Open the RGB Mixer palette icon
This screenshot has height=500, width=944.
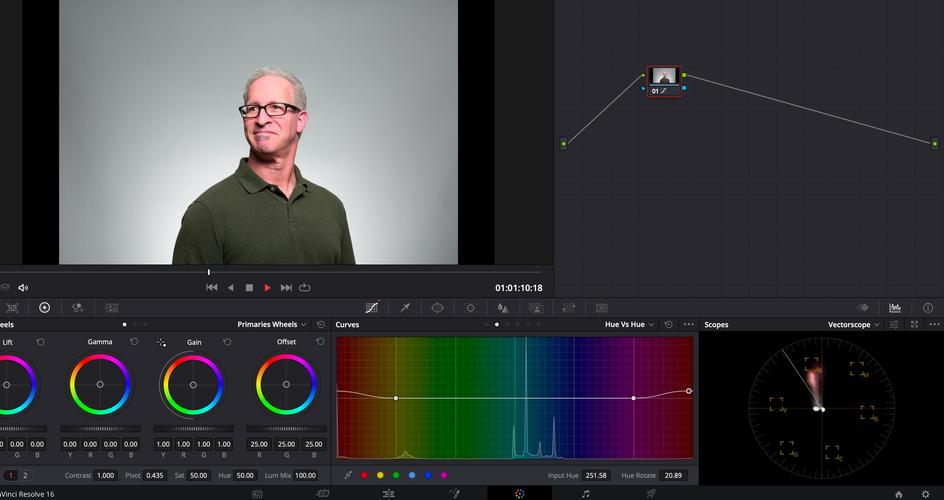tap(78, 307)
